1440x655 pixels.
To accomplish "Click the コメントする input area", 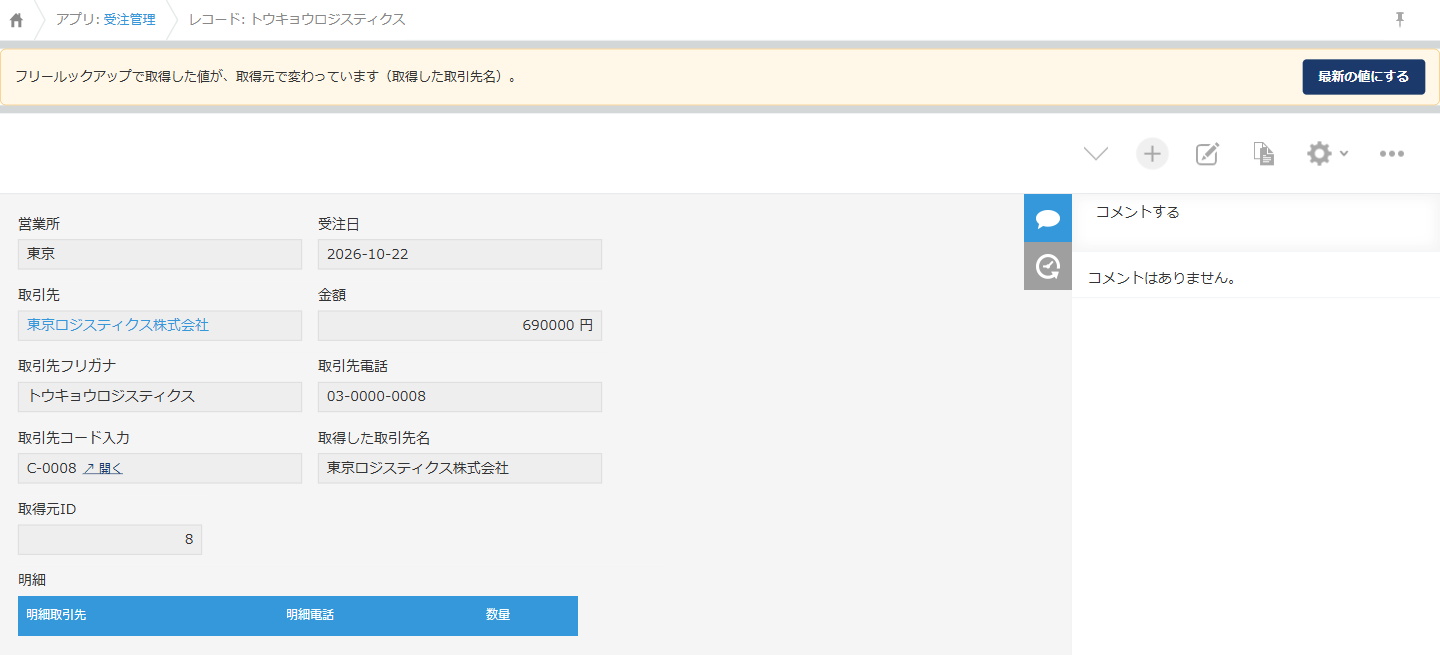I will 1256,221.
